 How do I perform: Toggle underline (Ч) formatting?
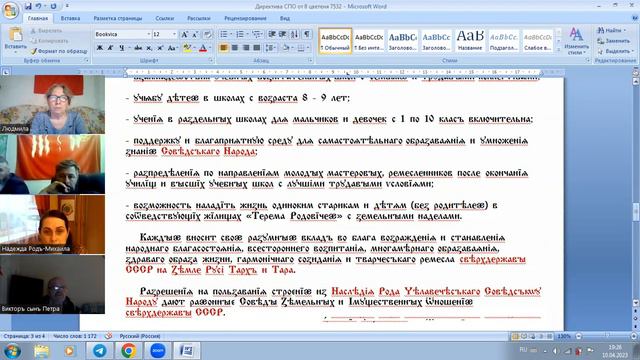pos(122,48)
